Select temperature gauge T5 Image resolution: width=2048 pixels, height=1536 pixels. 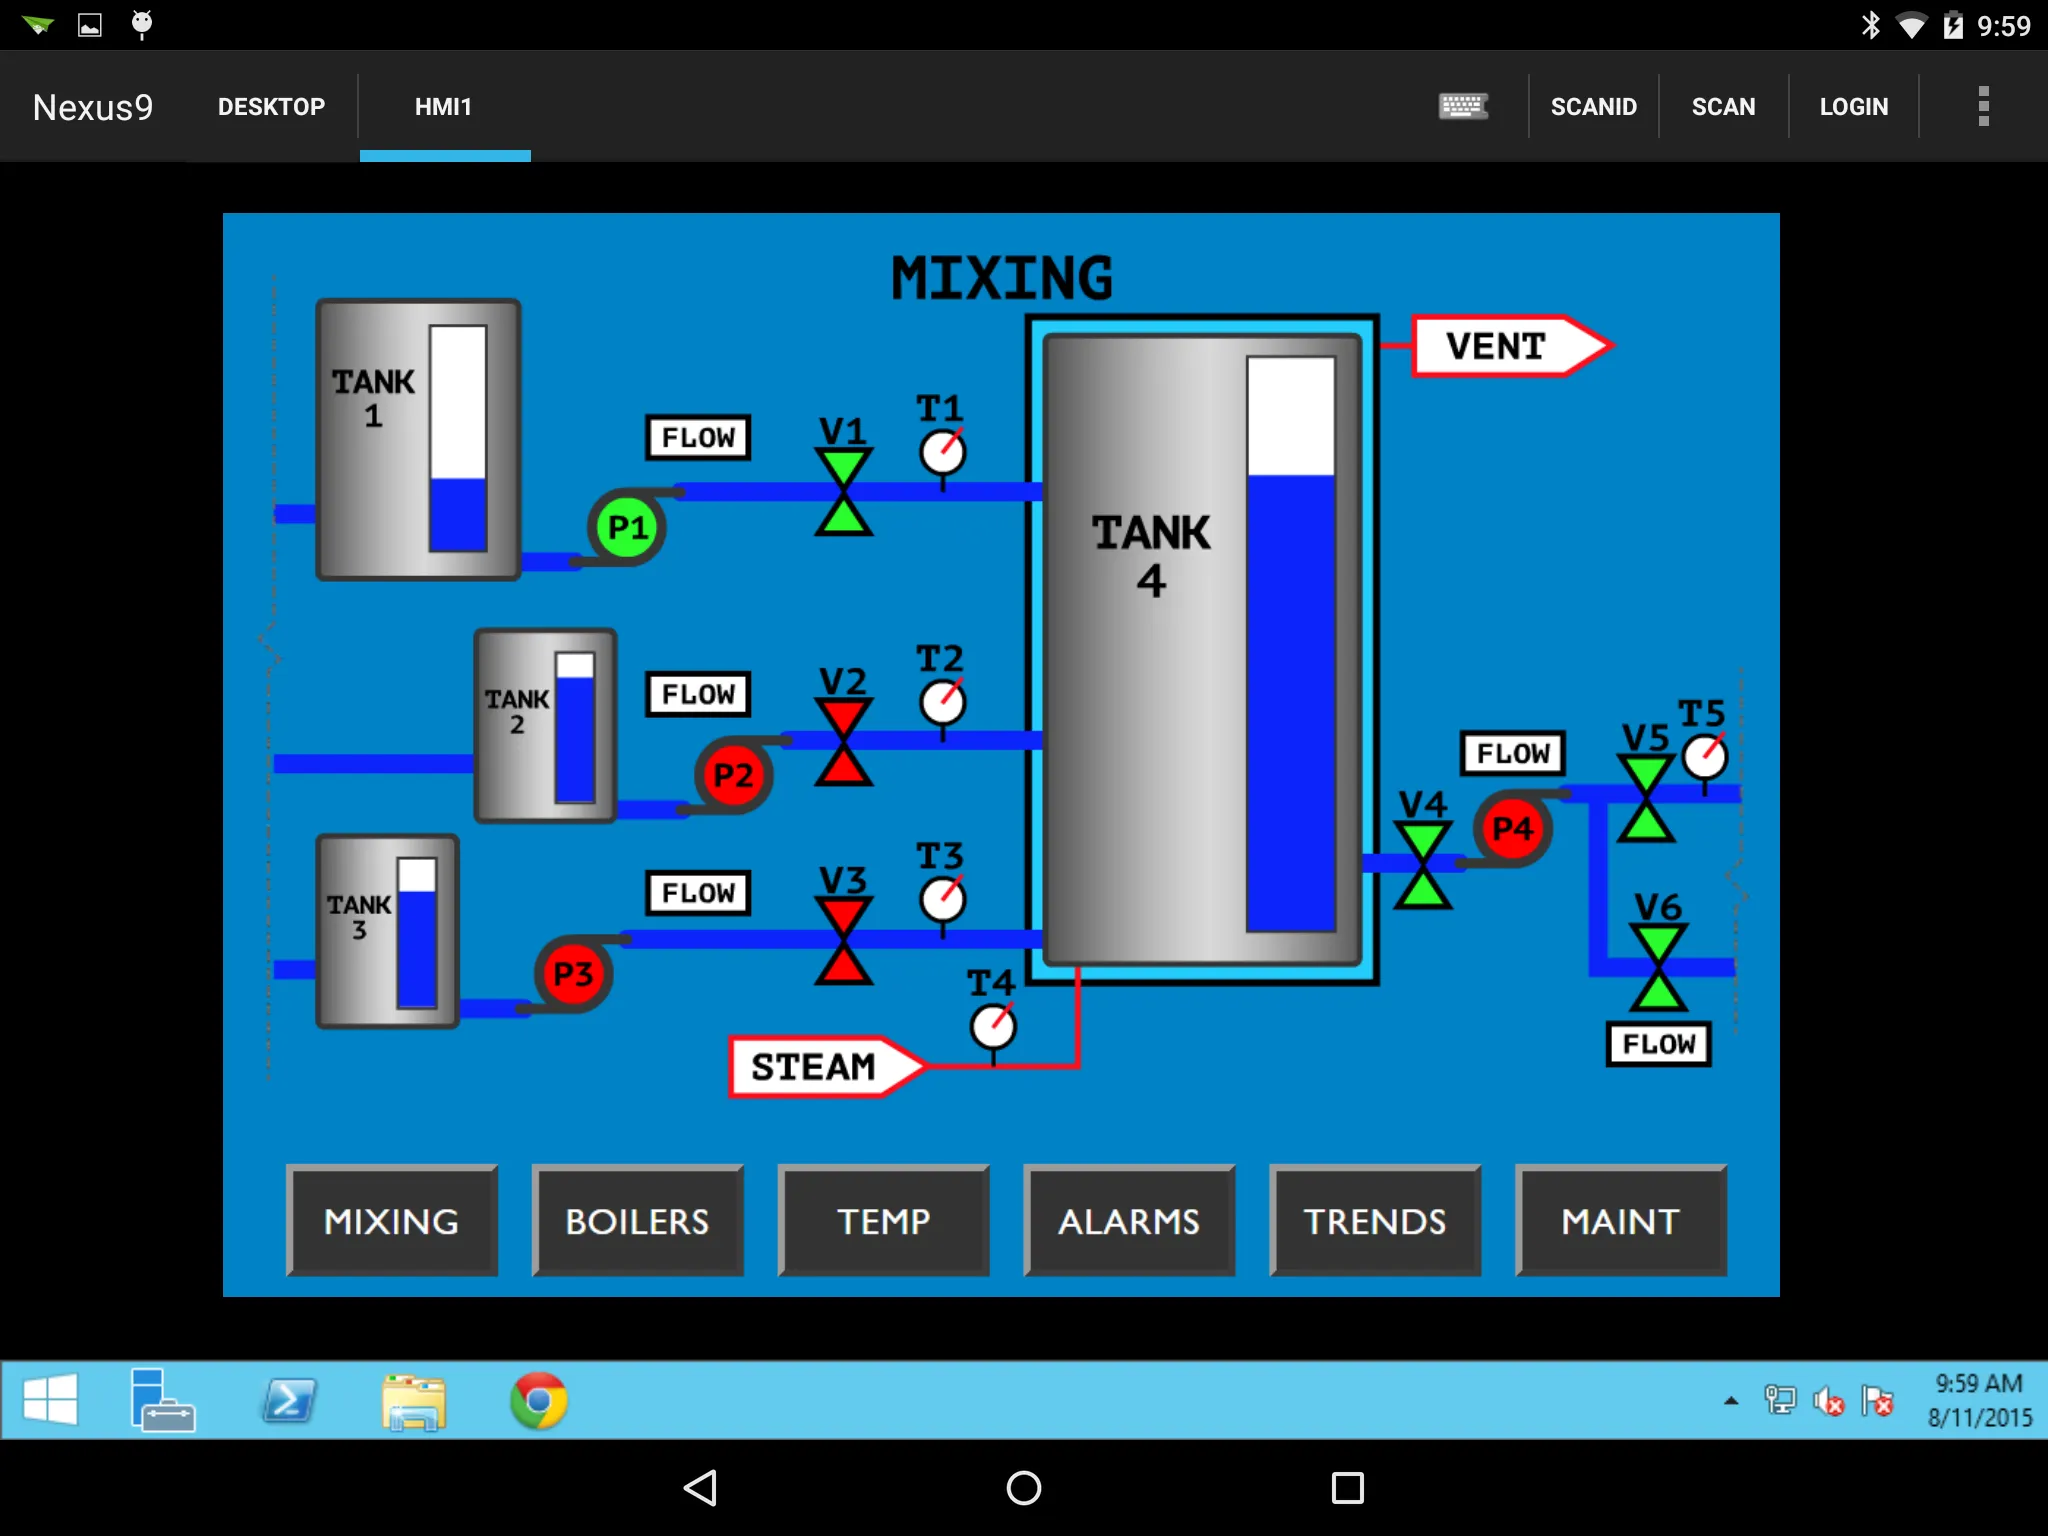click(1704, 758)
